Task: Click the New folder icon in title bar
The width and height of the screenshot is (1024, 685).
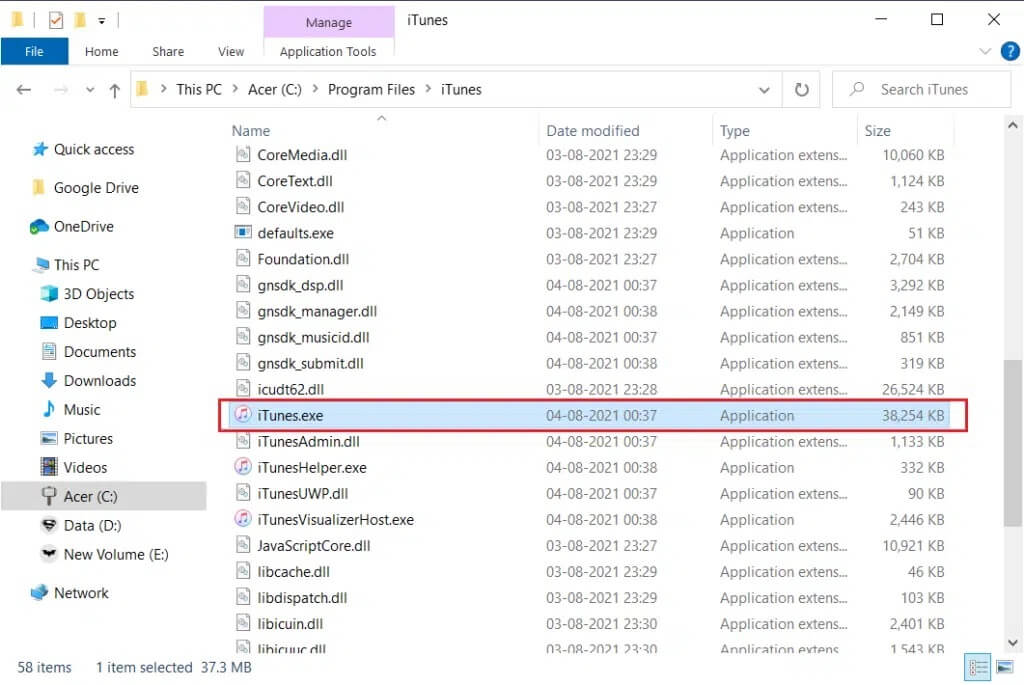Action: 80,20
